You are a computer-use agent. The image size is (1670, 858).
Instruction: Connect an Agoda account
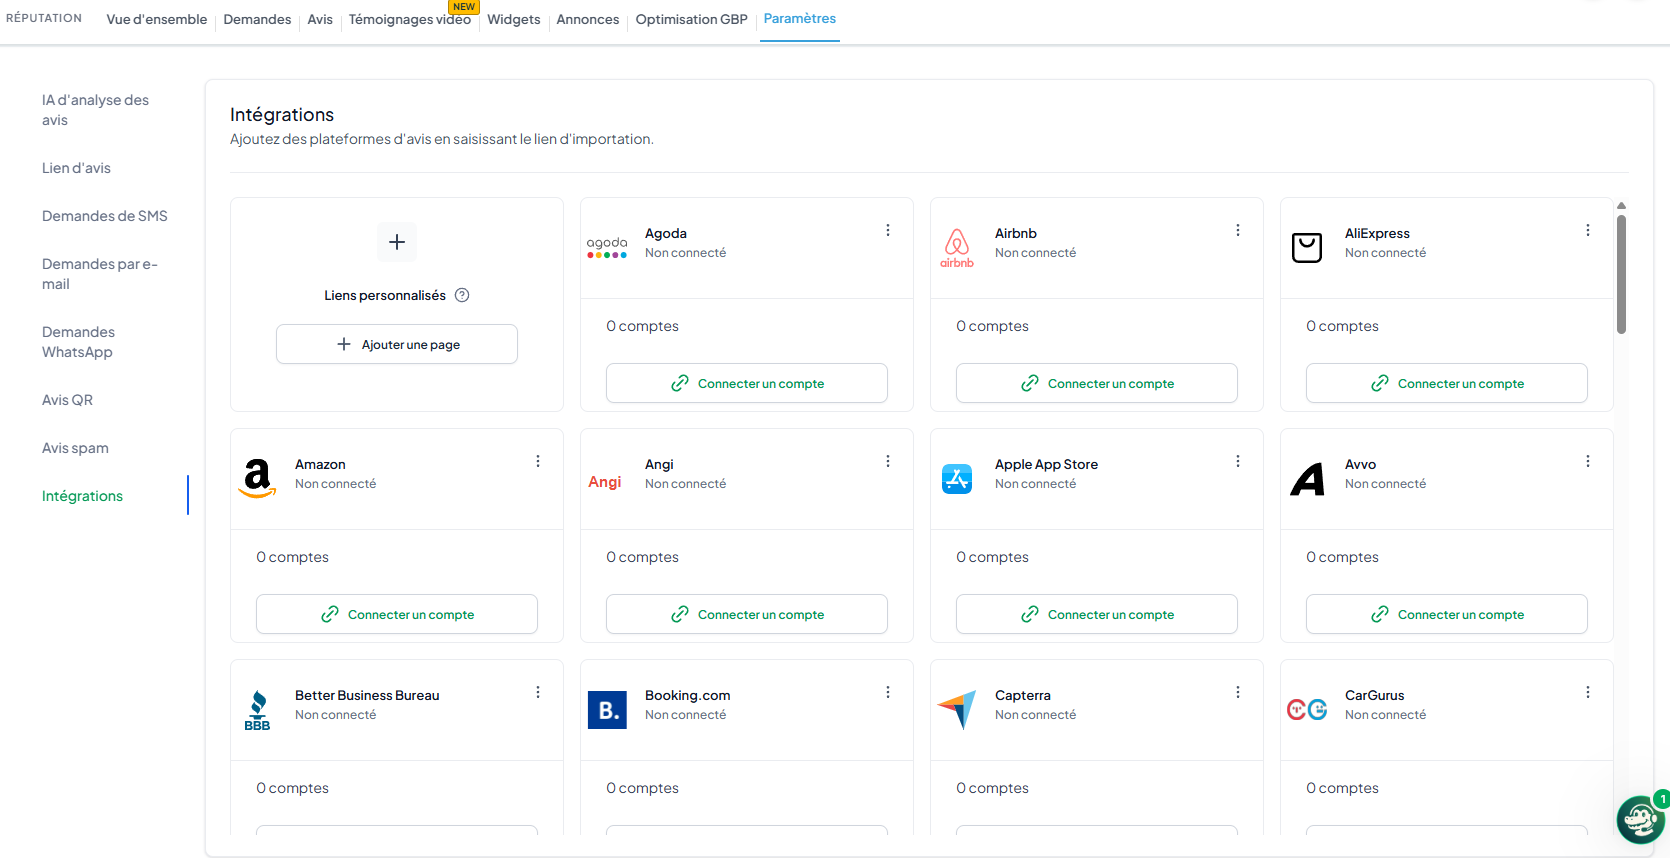coord(747,383)
